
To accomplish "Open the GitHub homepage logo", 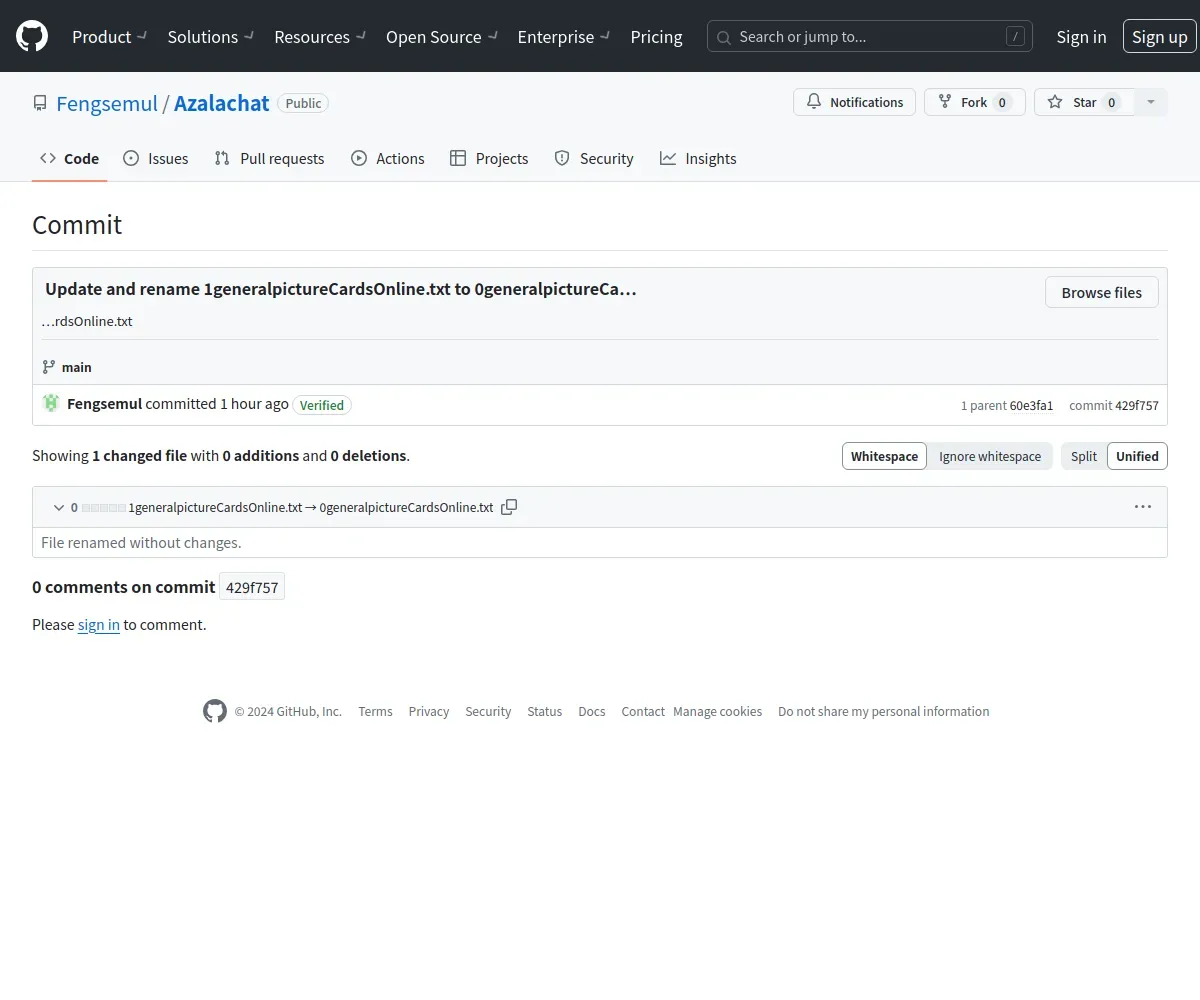I will [x=32, y=36].
